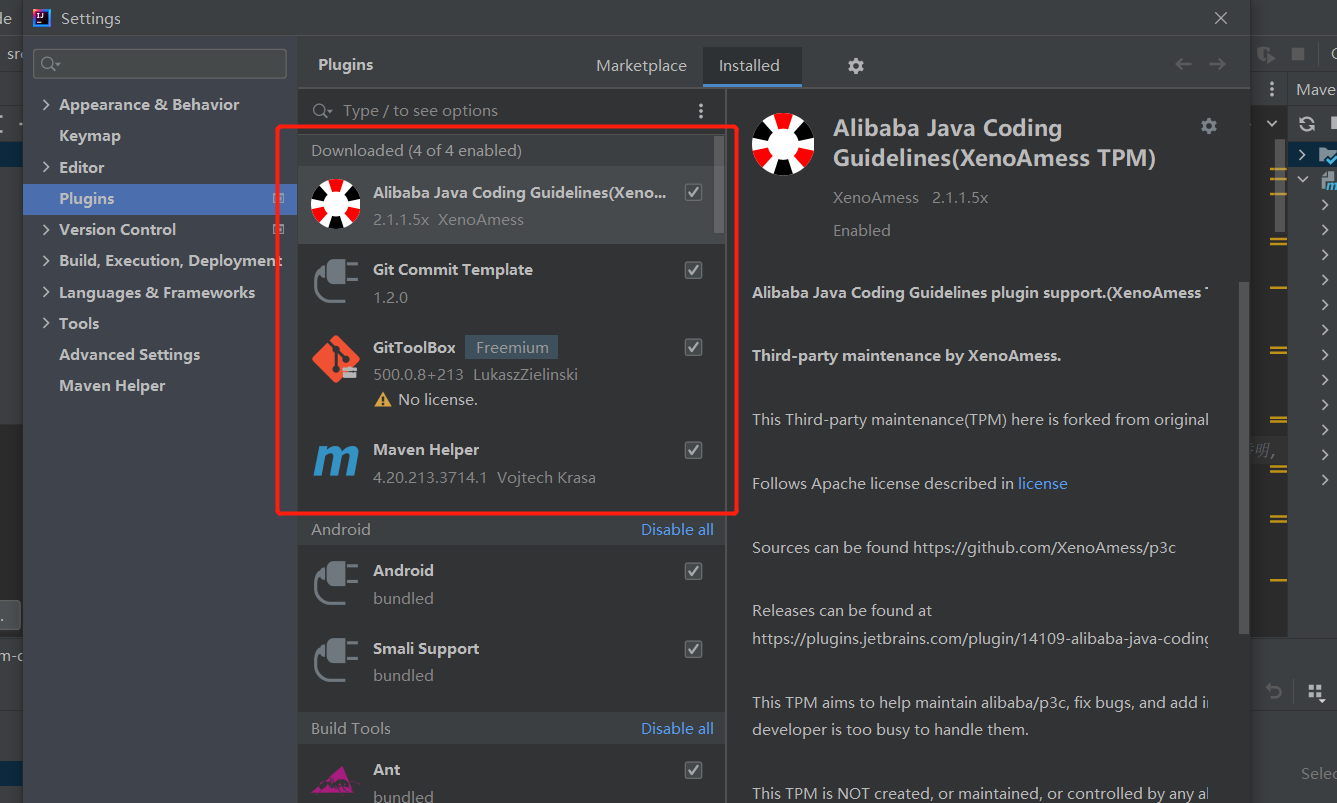Viewport: 1337px width, 803px height.
Task: Click Disable all for Build Tools plugins
Action: tap(677, 729)
